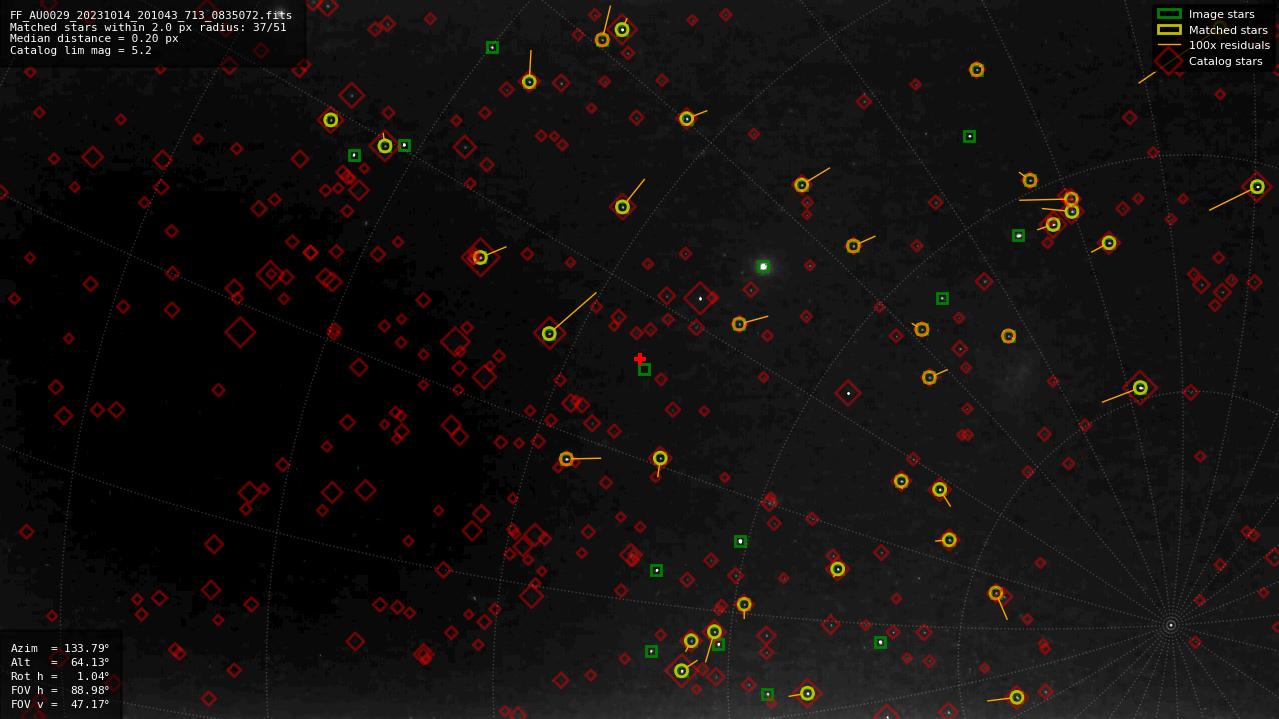Click the star where grid lines converge
The height and width of the screenshot is (719, 1279).
(x=1171, y=625)
